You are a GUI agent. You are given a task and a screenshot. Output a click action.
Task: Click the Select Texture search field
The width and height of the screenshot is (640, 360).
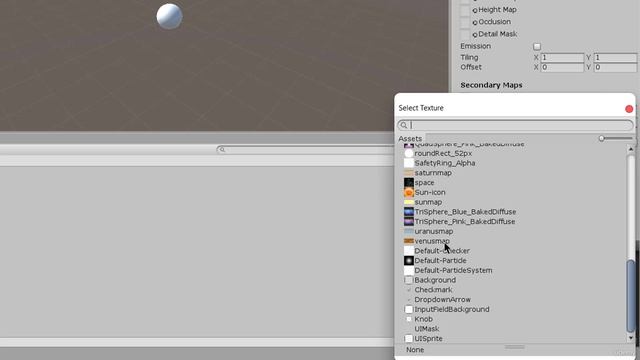[516, 125]
